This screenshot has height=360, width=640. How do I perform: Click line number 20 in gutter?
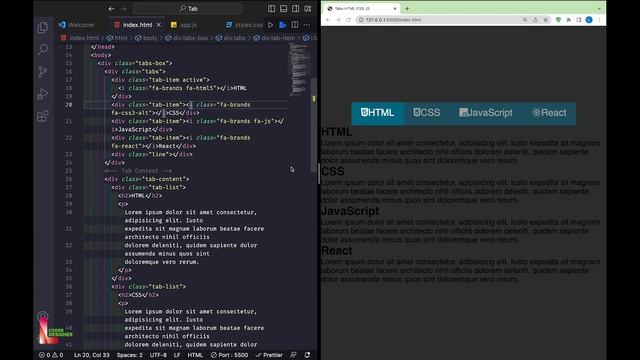[69, 105]
